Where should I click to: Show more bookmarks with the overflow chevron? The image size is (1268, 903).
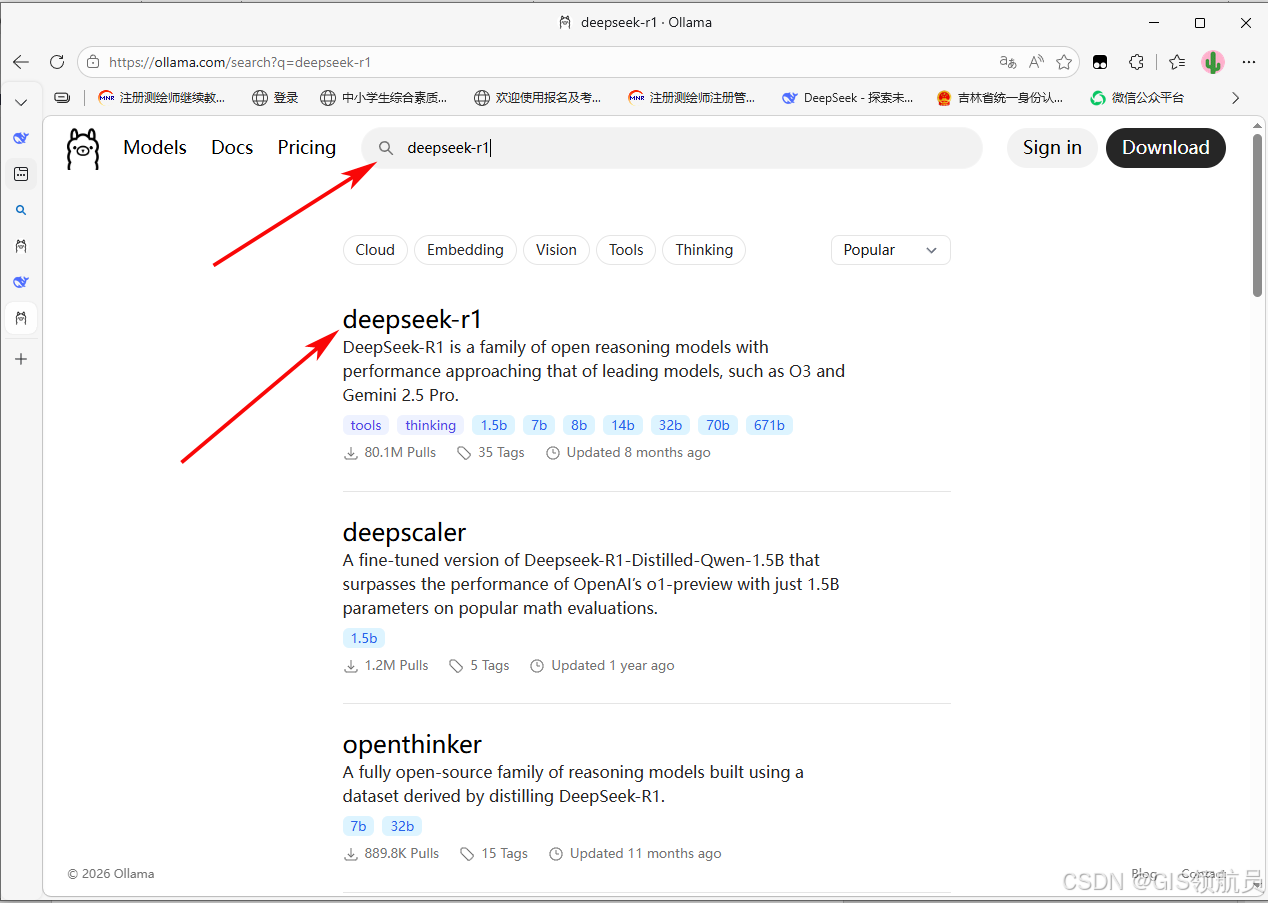tap(1235, 98)
